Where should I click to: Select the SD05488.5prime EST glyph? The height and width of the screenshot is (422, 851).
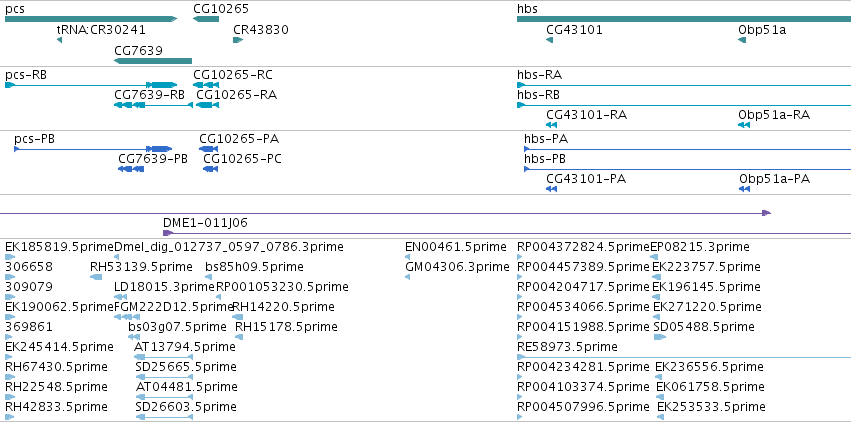click(659, 337)
